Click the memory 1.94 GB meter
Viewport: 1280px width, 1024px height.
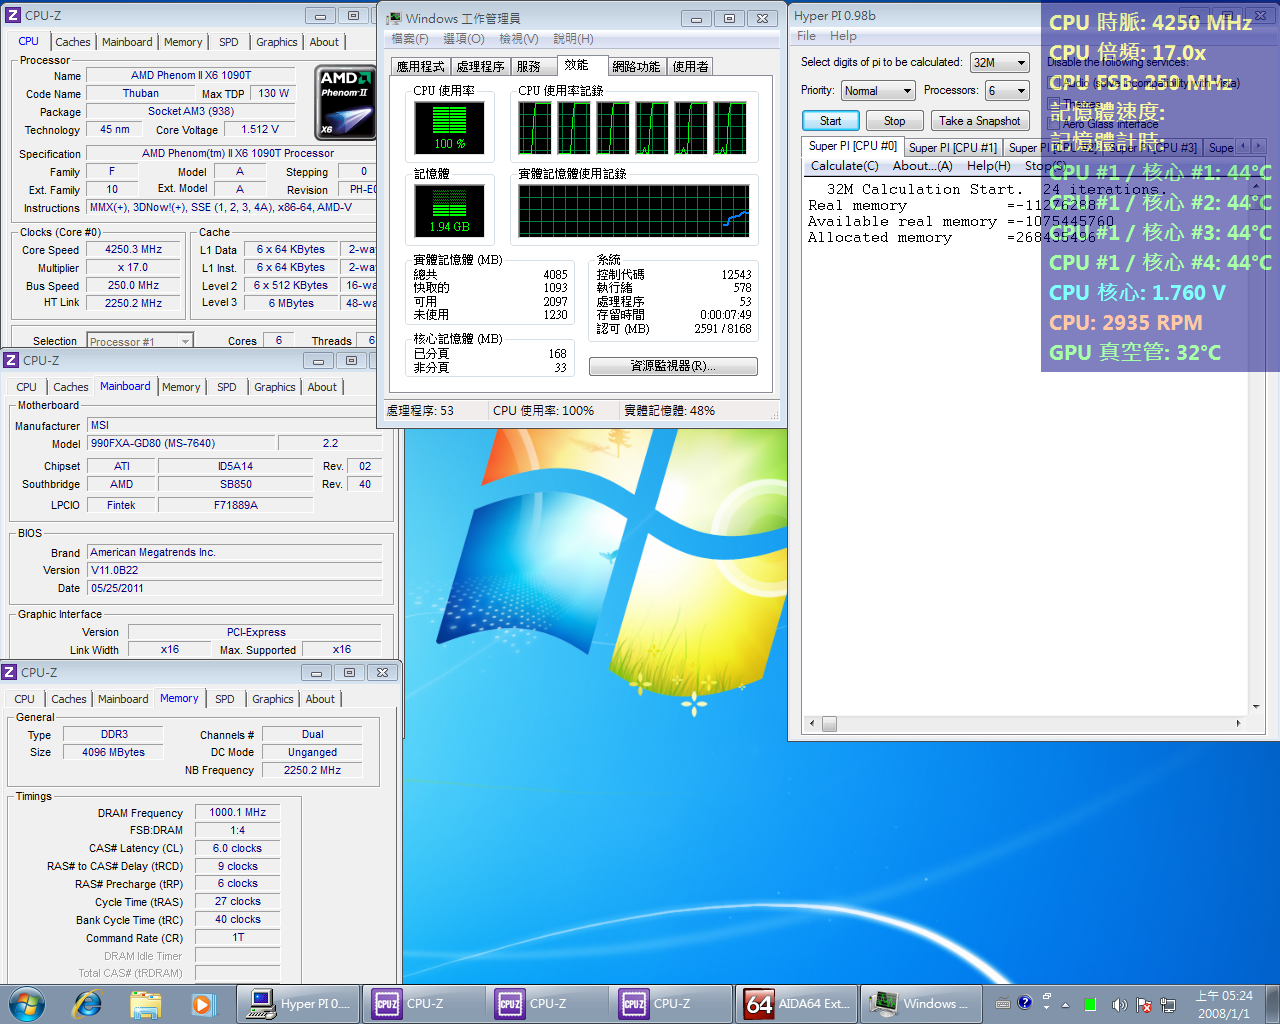pos(450,211)
